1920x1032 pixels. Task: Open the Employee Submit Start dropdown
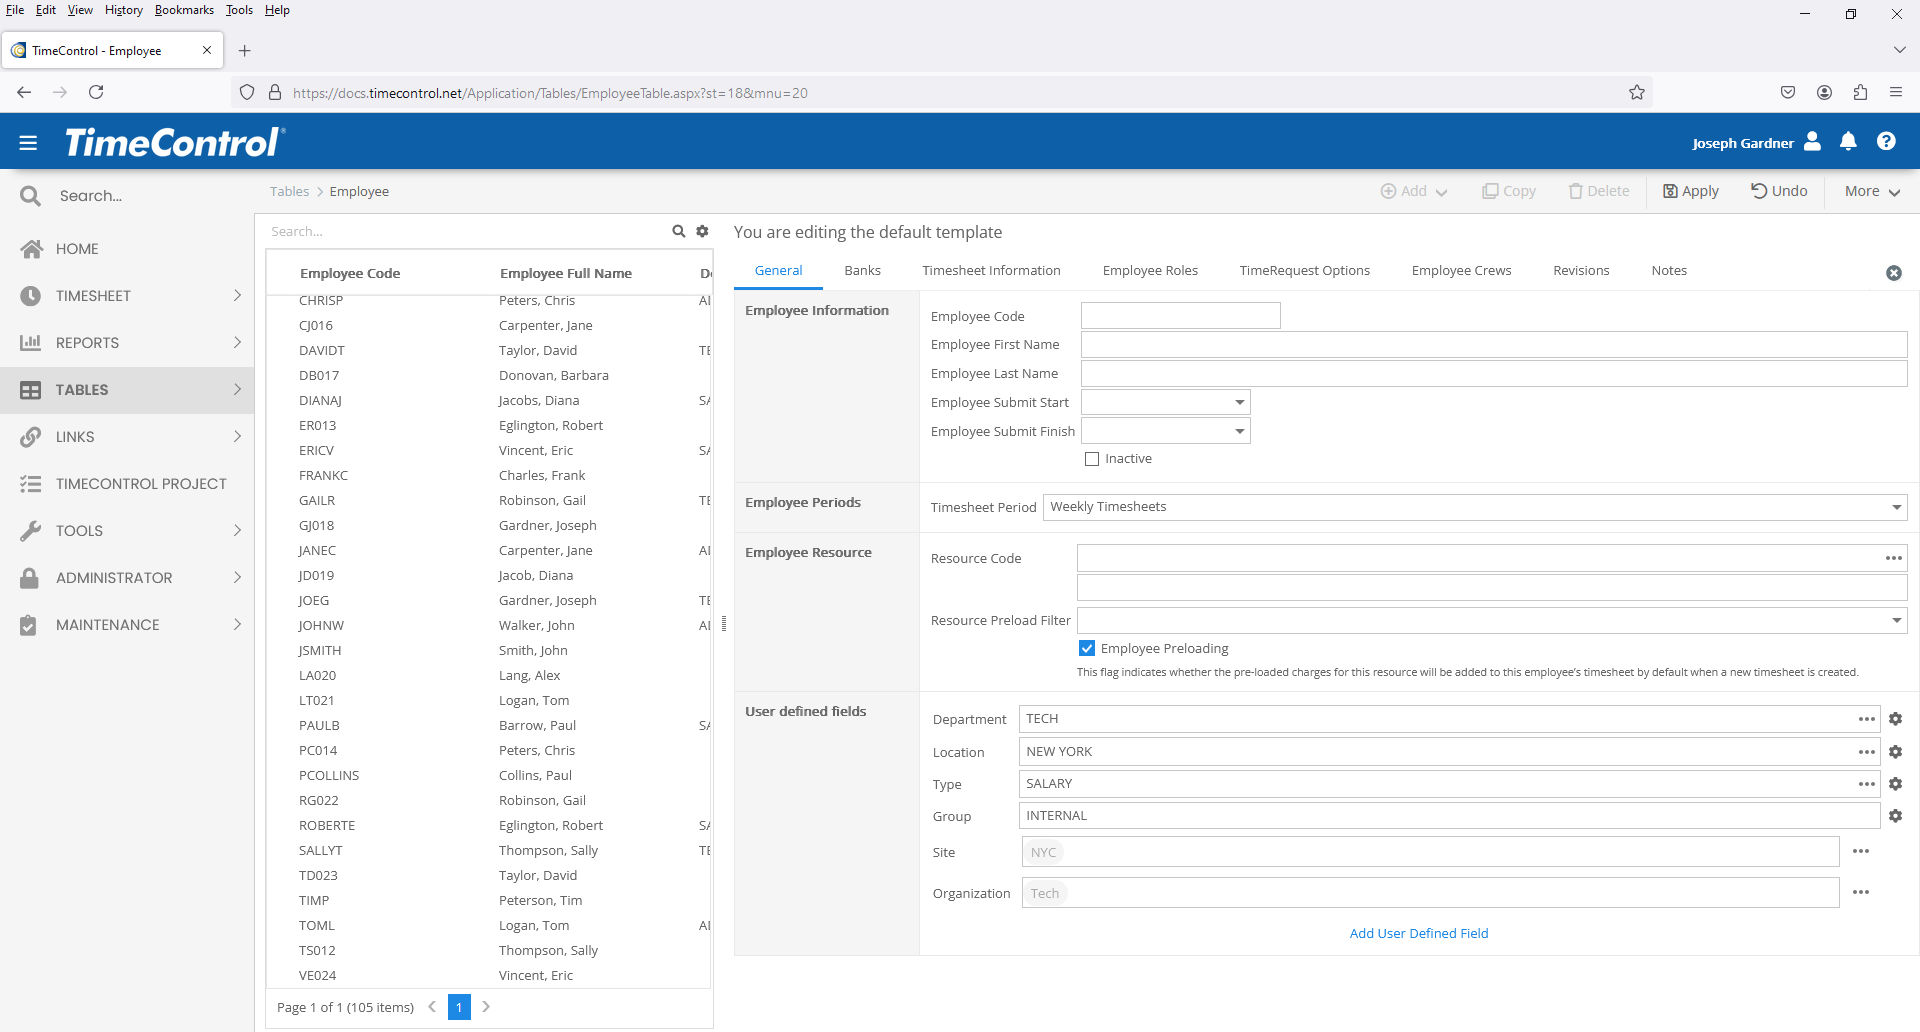point(1239,402)
